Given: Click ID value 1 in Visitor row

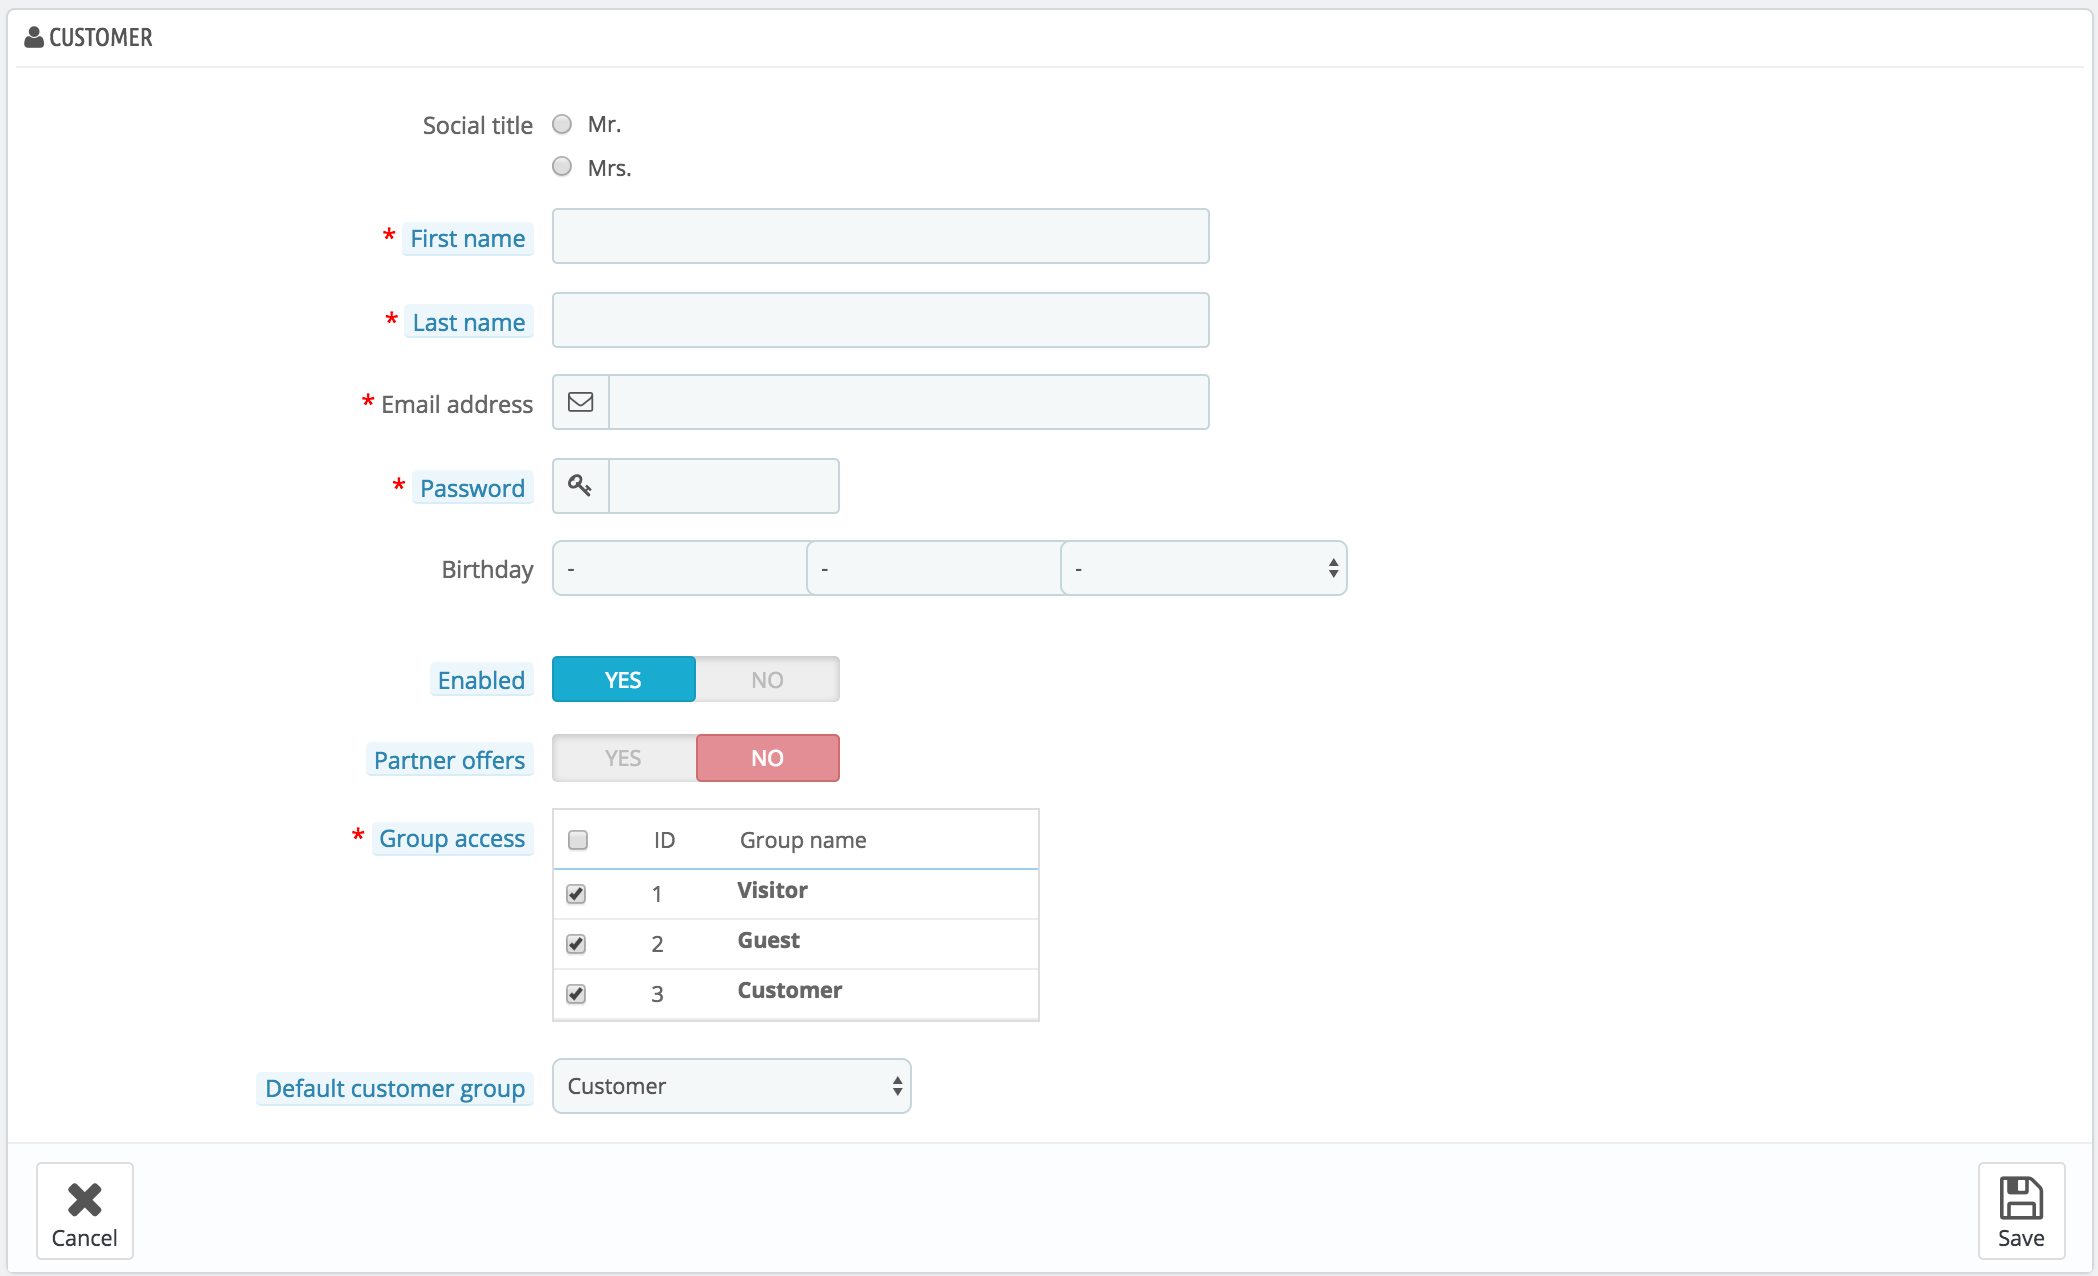Looking at the screenshot, I should (x=657, y=894).
